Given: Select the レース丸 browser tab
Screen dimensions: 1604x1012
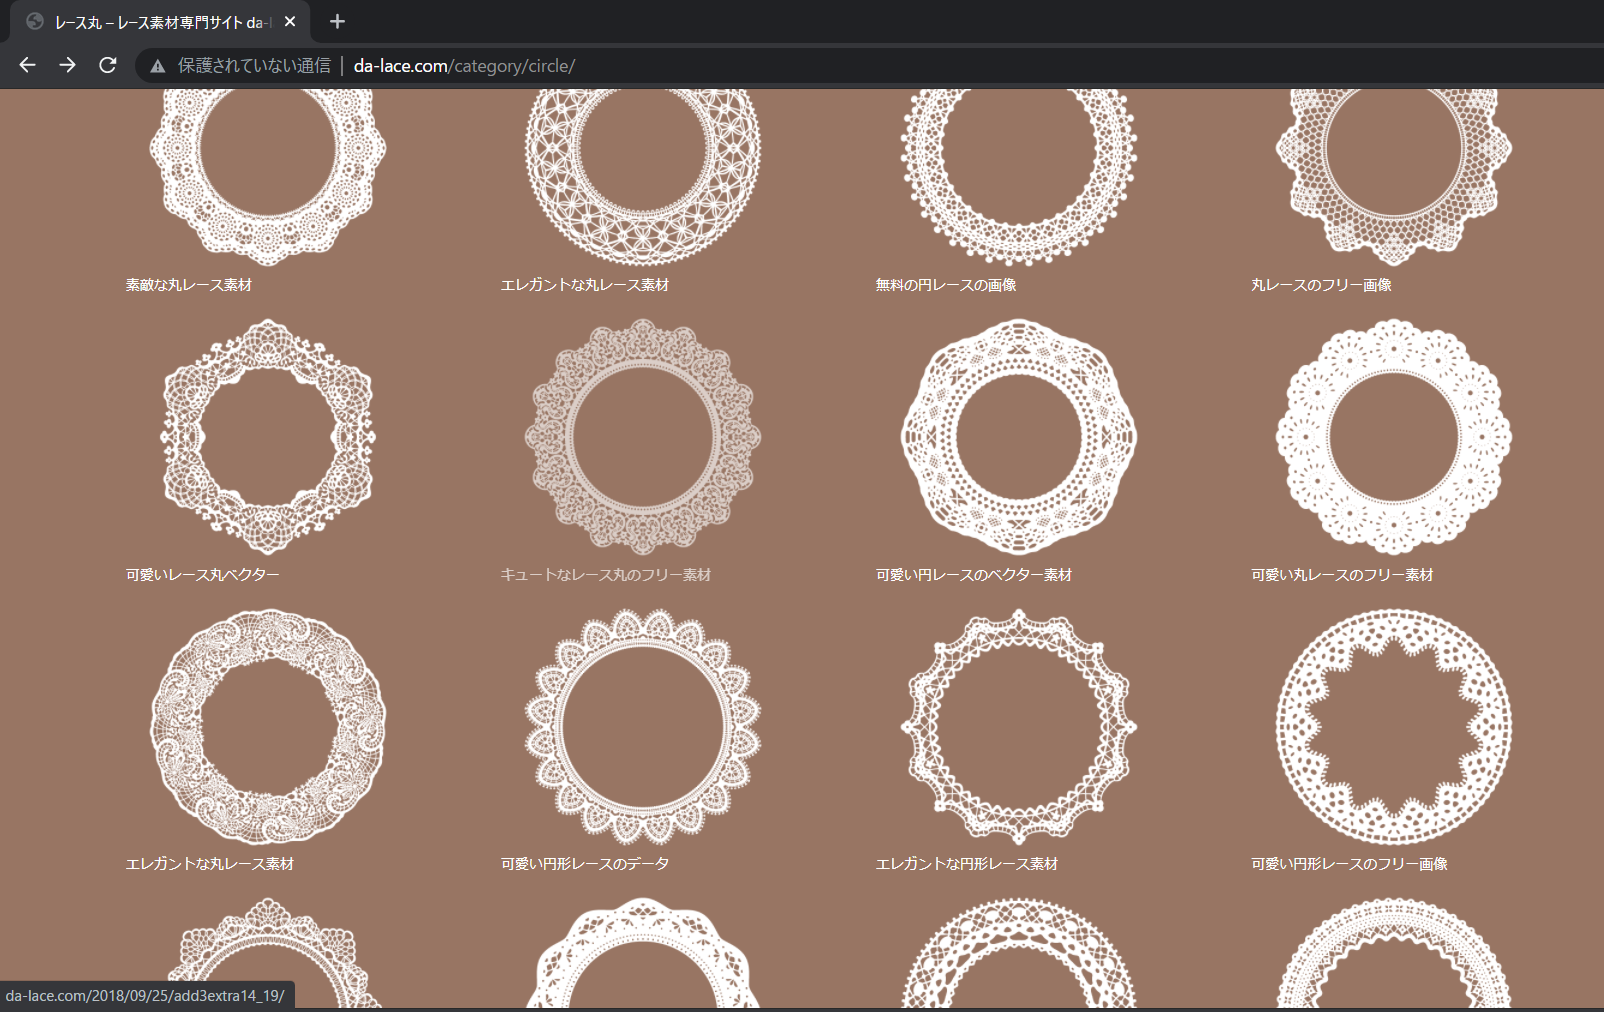Looking at the screenshot, I should [160, 22].
